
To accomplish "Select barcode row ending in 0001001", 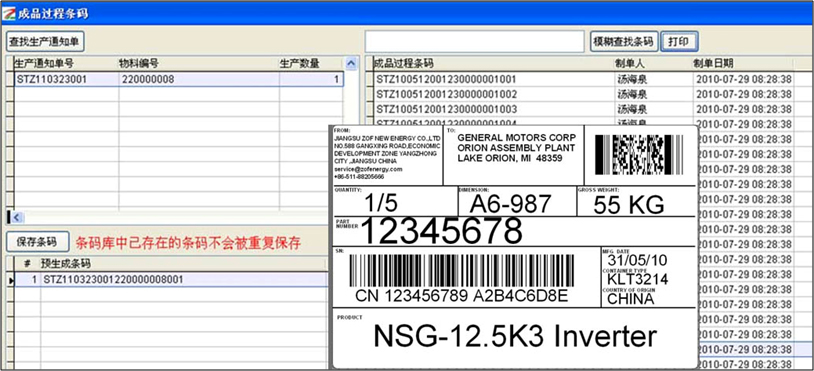I will pyautogui.click(x=584, y=79).
